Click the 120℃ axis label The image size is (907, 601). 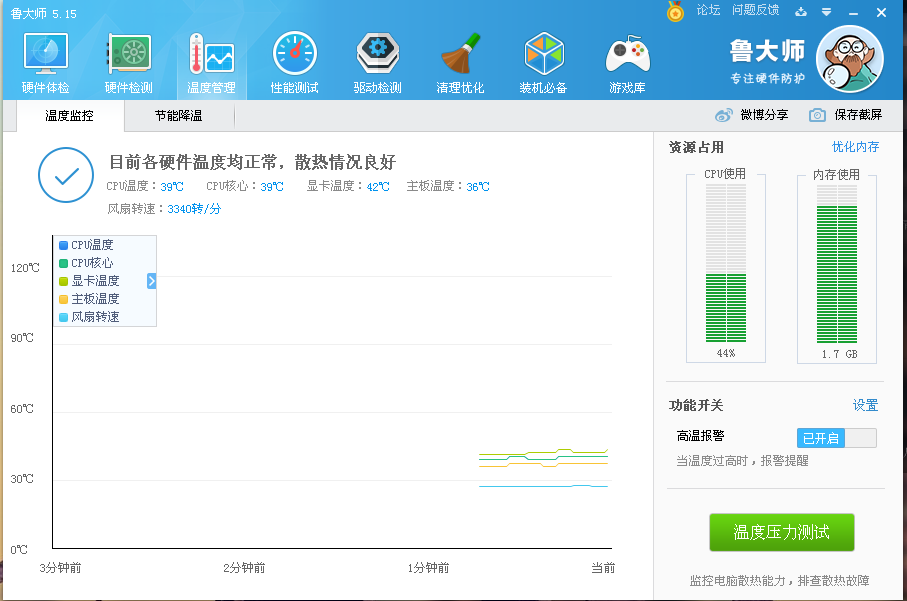click(25, 268)
